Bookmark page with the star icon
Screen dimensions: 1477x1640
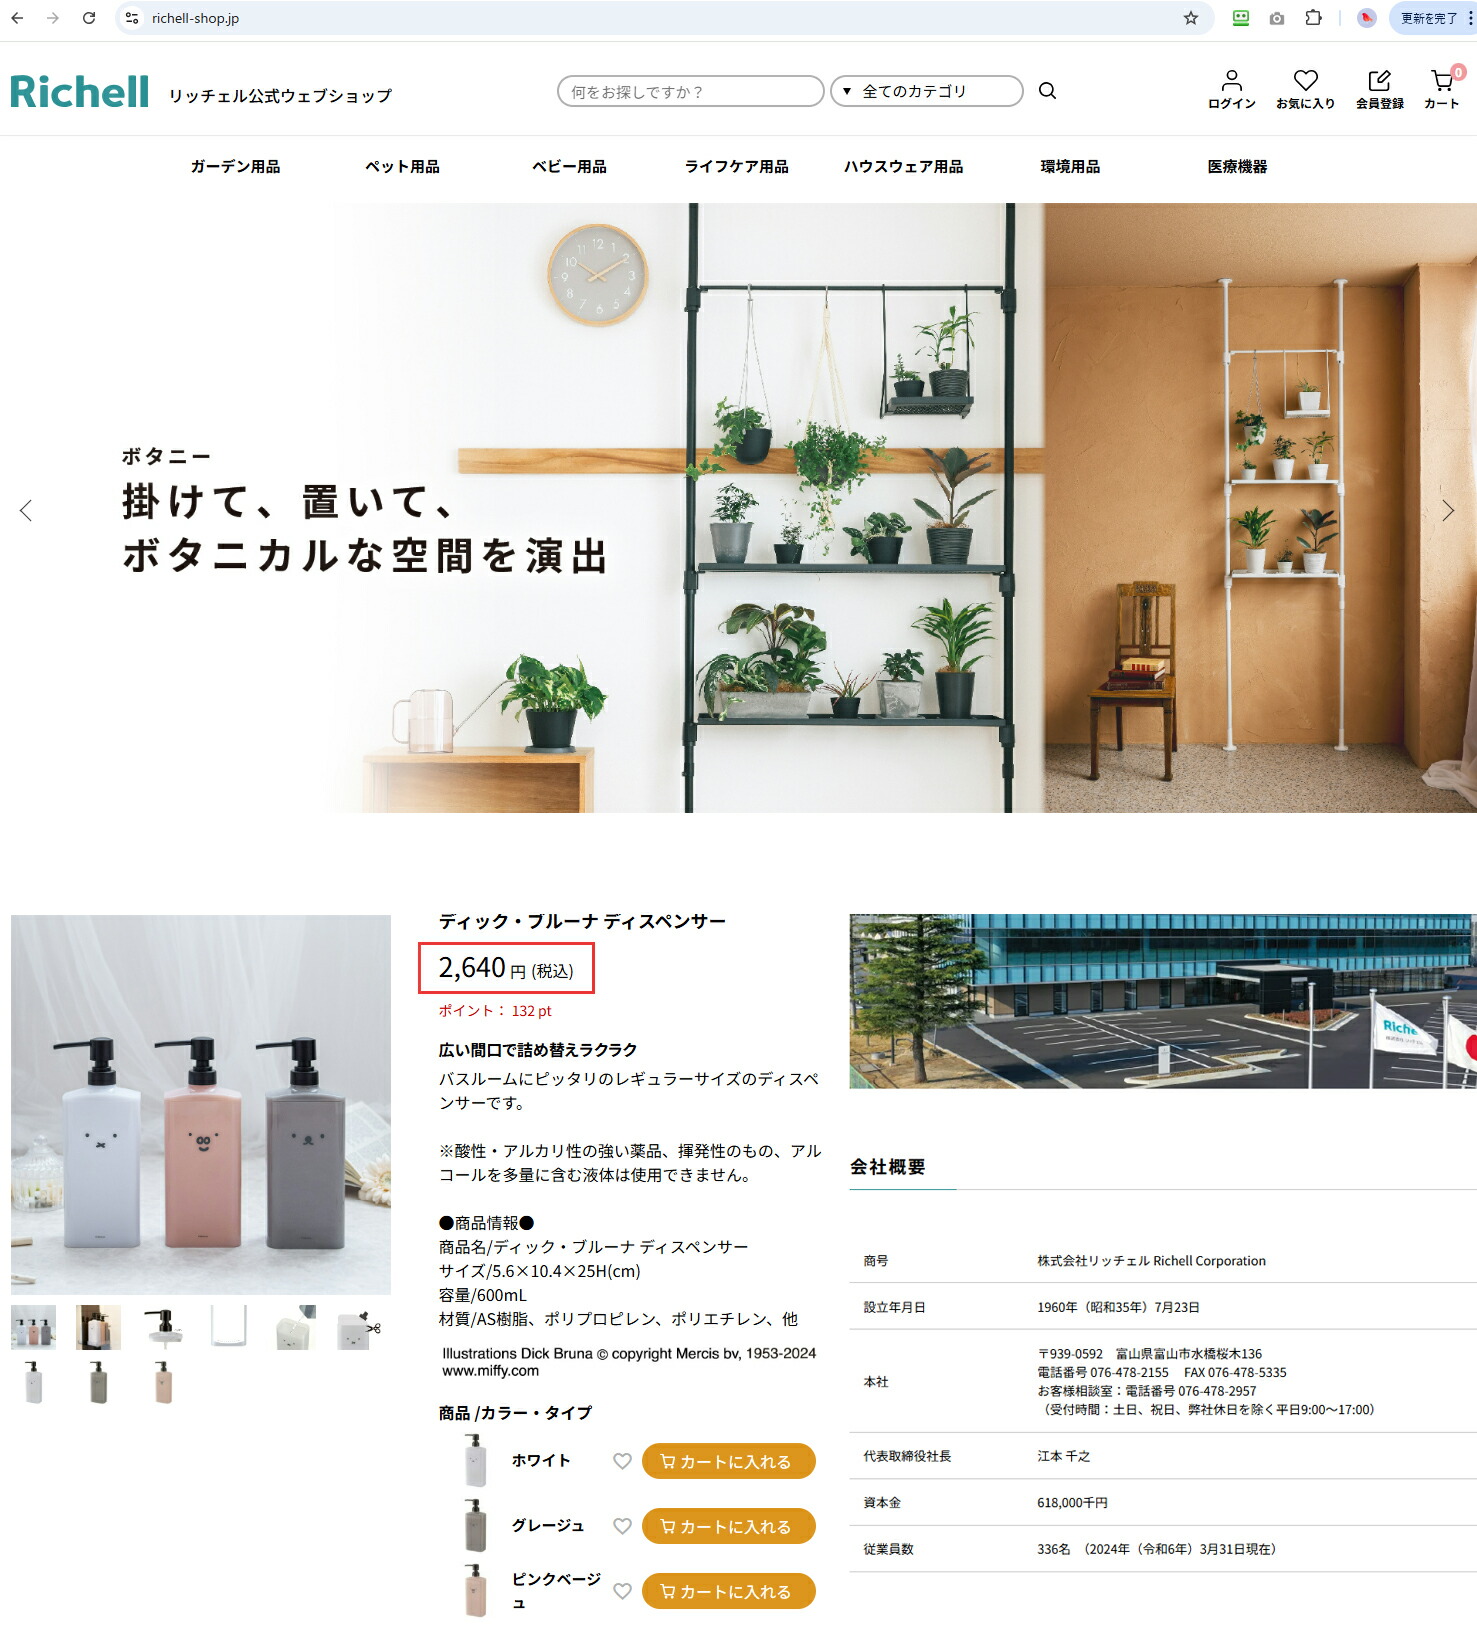[x=1190, y=18]
